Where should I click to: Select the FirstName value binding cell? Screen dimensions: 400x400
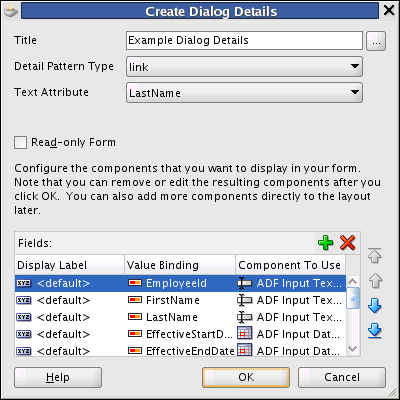pyautogui.click(x=180, y=300)
